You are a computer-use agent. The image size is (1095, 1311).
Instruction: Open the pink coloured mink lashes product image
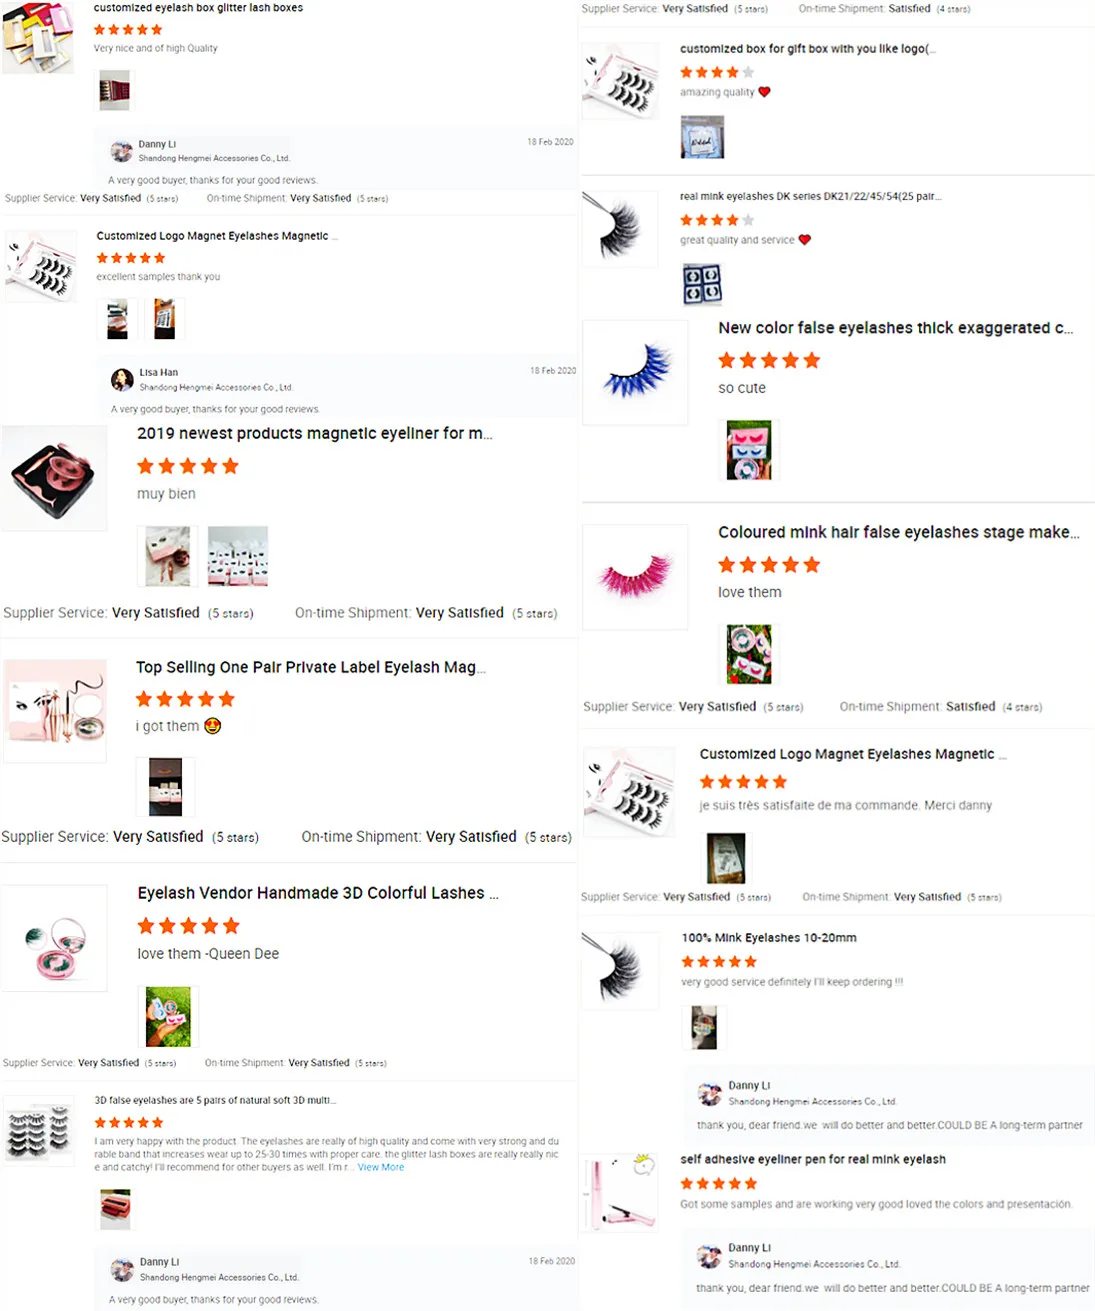pos(635,577)
